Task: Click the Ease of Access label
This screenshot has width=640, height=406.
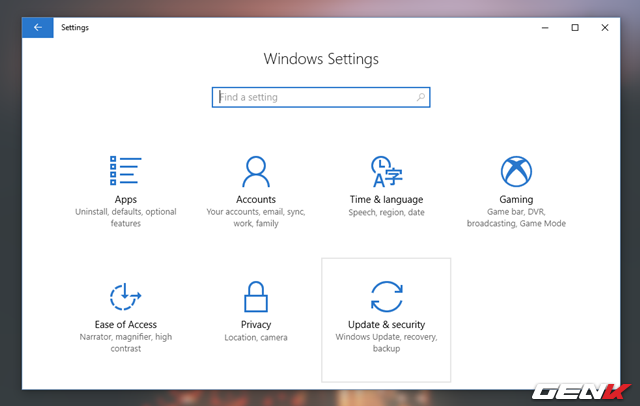Action: tap(125, 324)
